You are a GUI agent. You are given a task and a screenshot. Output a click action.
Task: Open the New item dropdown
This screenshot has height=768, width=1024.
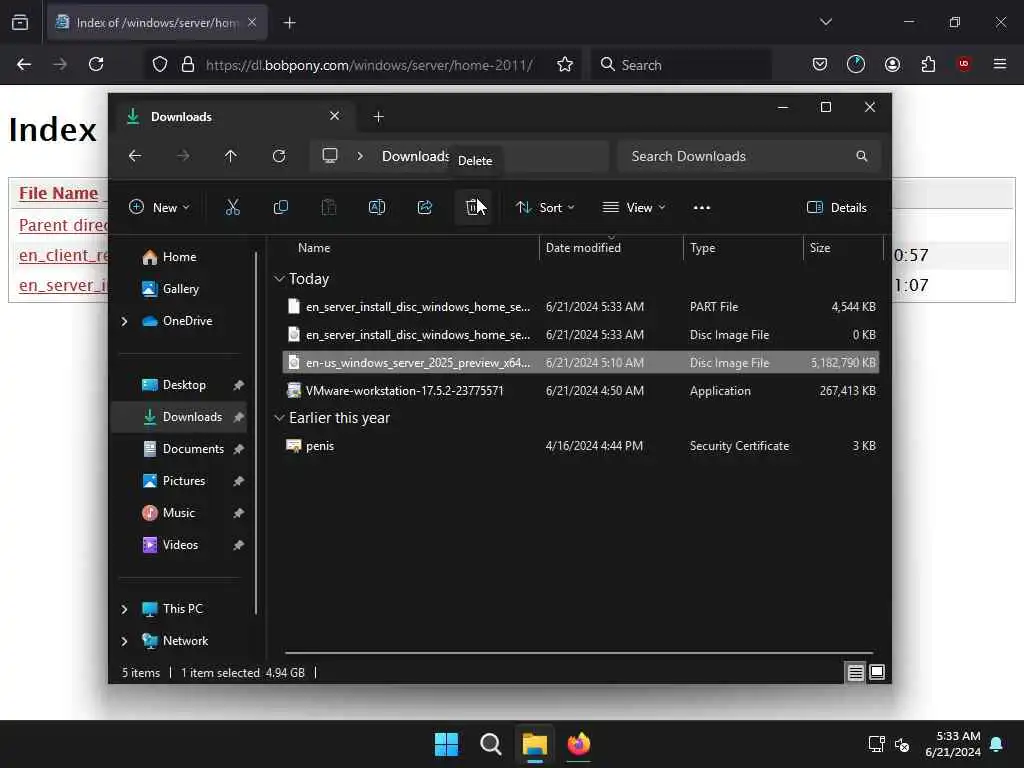pyautogui.click(x=159, y=208)
